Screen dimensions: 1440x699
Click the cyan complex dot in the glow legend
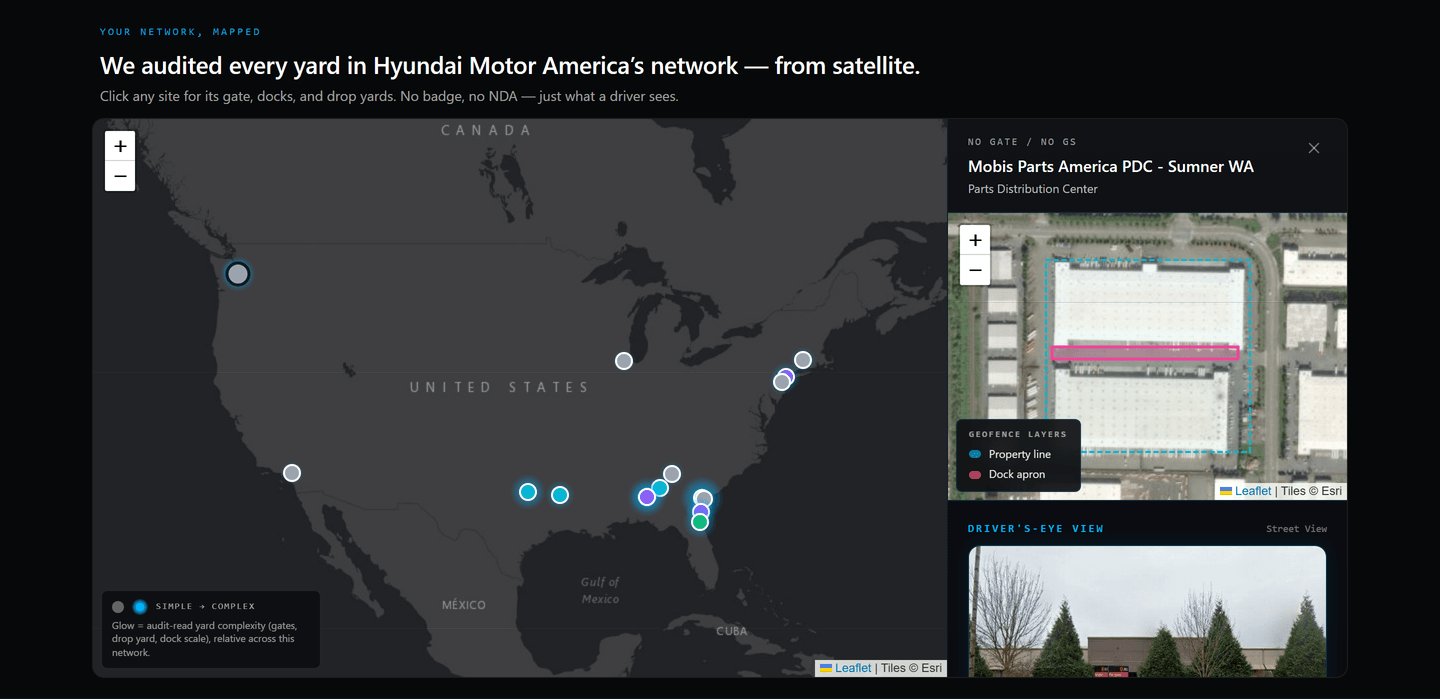coord(140,607)
